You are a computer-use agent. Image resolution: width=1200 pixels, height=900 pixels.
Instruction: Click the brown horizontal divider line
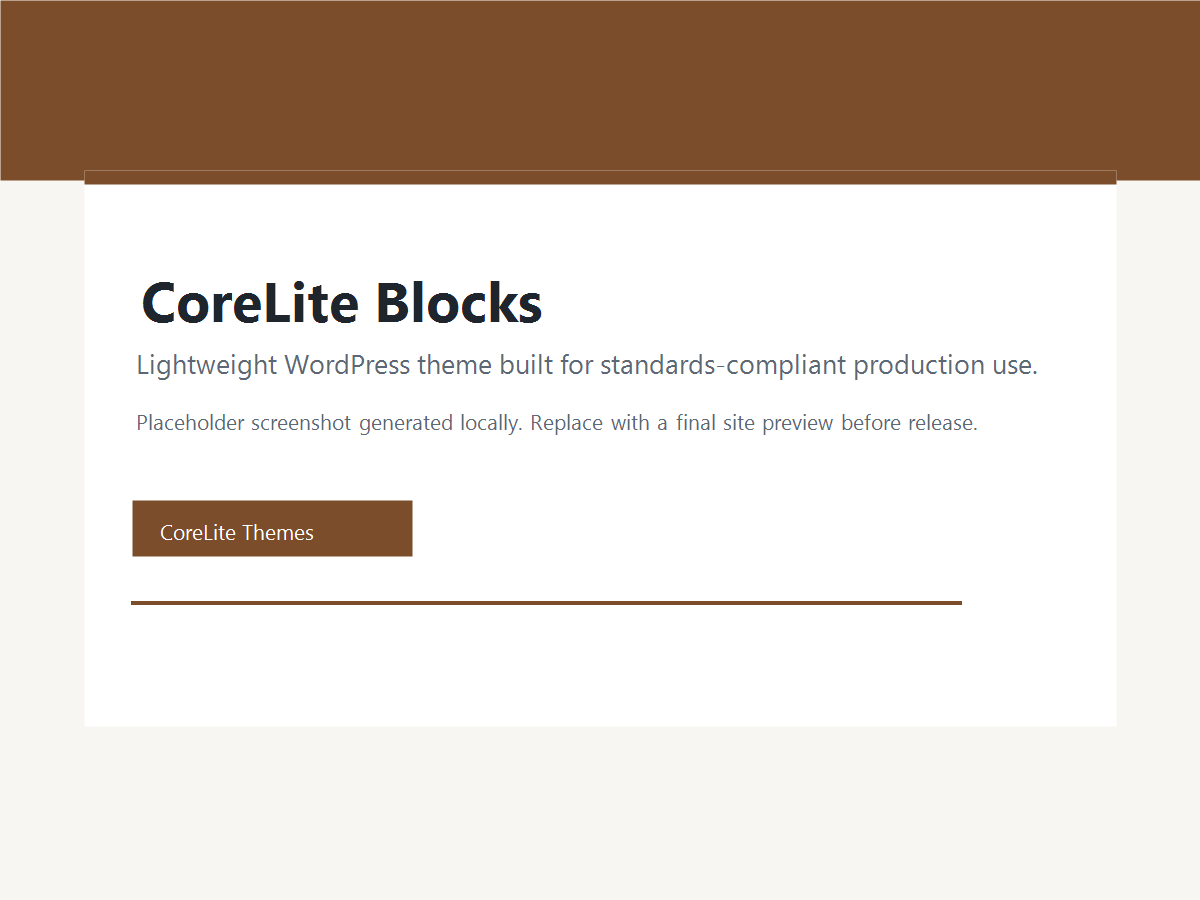(x=546, y=603)
